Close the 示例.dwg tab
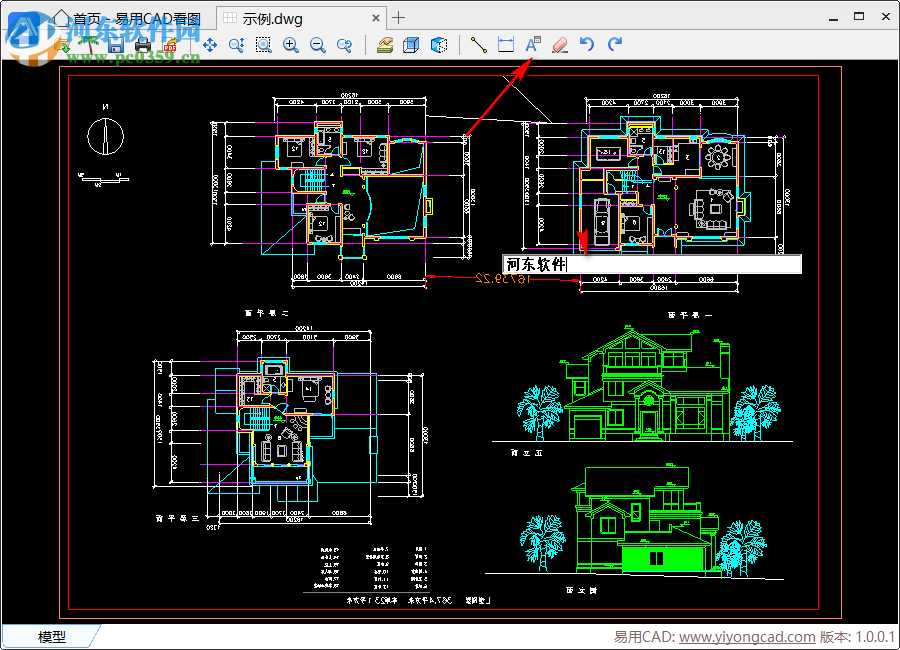Image resolution: width=900 pixels, height=650 pixels. point(376,18)
